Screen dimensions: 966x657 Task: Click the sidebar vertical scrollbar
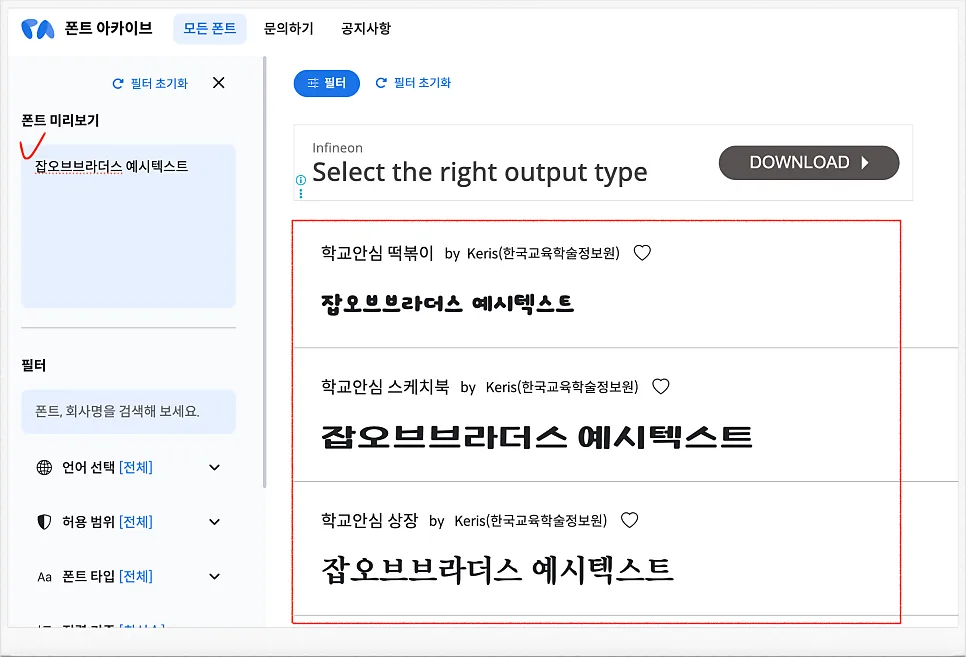pos(264,272)
